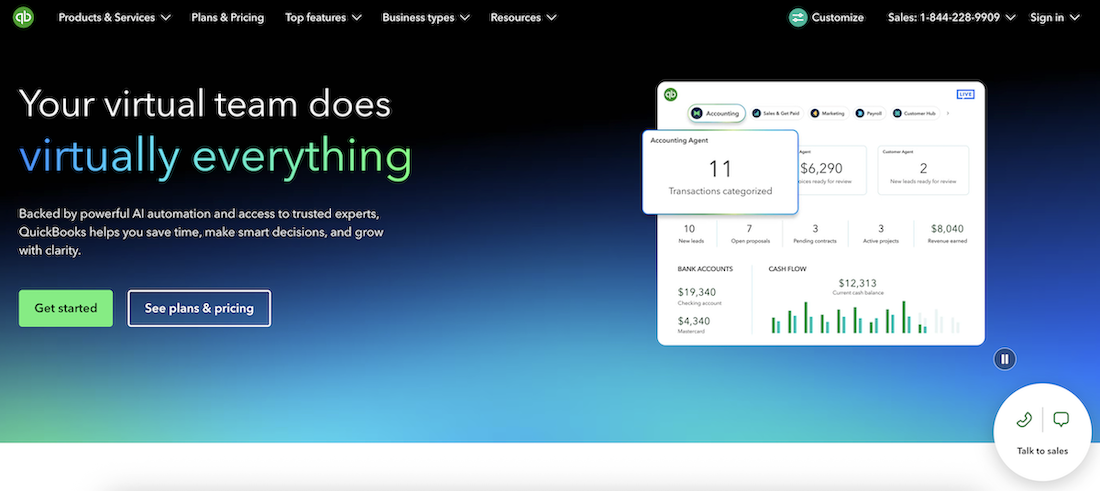Viewport: 1100px width, 491px height.
Task: Click the QuickBooks logo inside the dashboard preview
Action: click(671, 94)
